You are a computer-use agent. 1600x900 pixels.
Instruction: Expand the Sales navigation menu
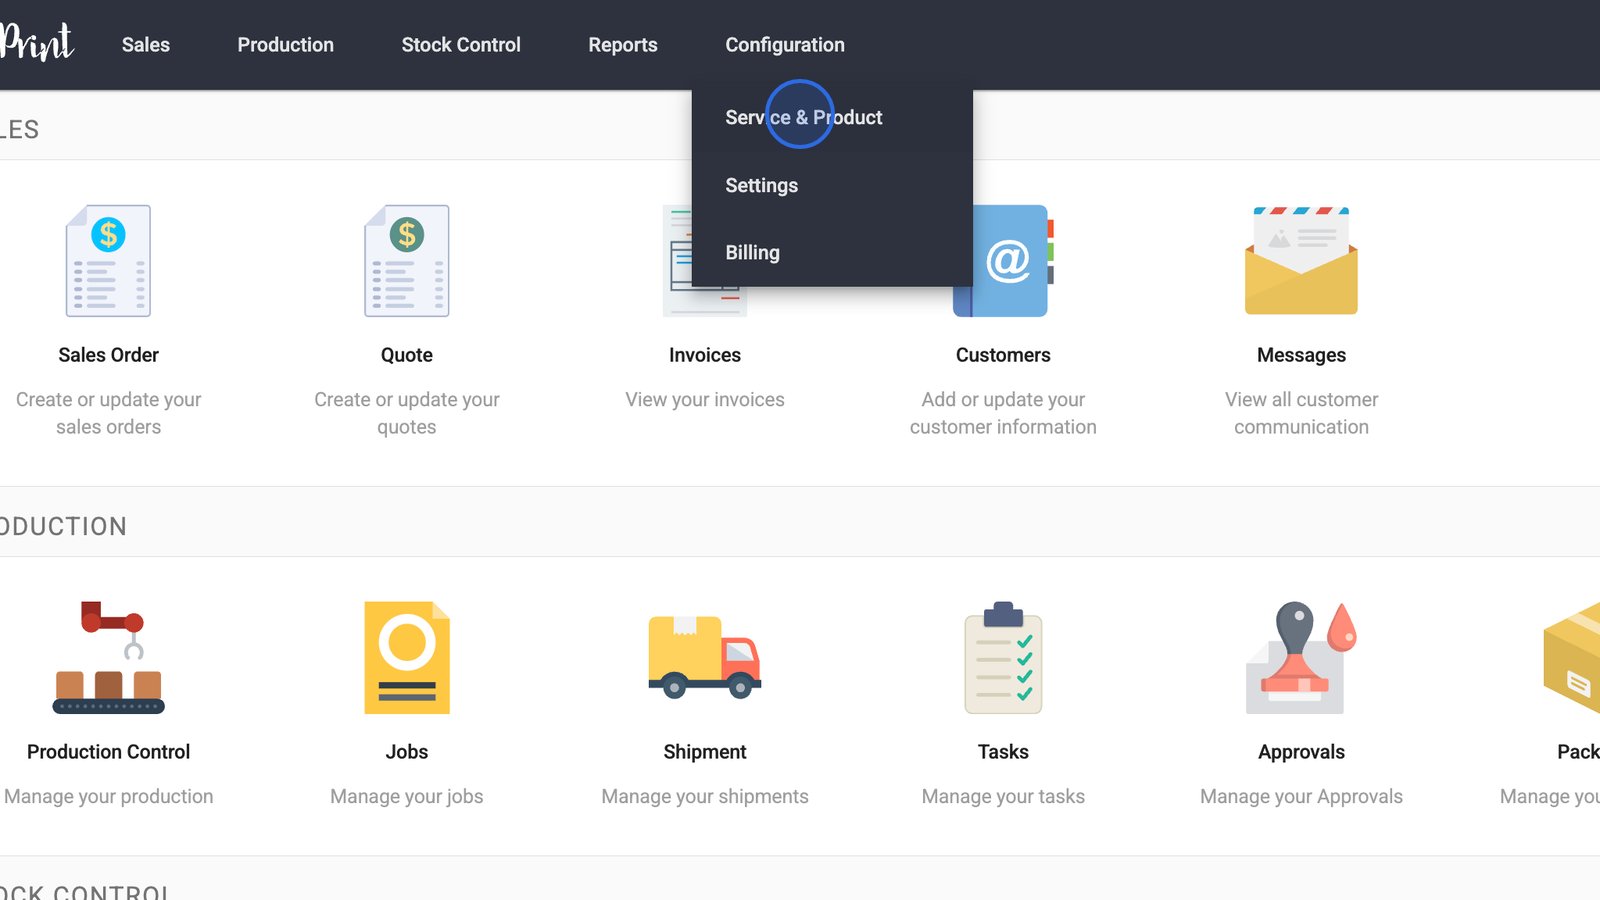click(x=146, y=45)
